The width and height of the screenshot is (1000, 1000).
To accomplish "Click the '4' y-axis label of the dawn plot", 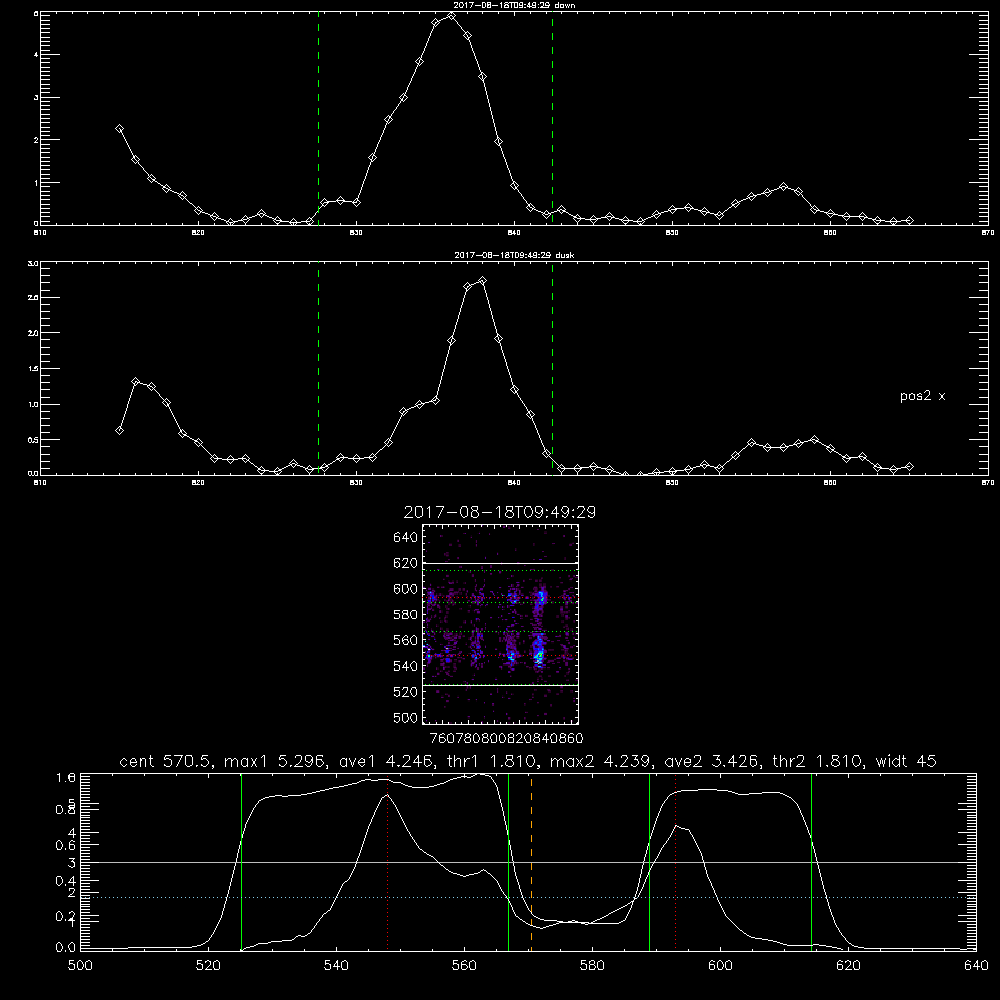I will click(36, 55).
